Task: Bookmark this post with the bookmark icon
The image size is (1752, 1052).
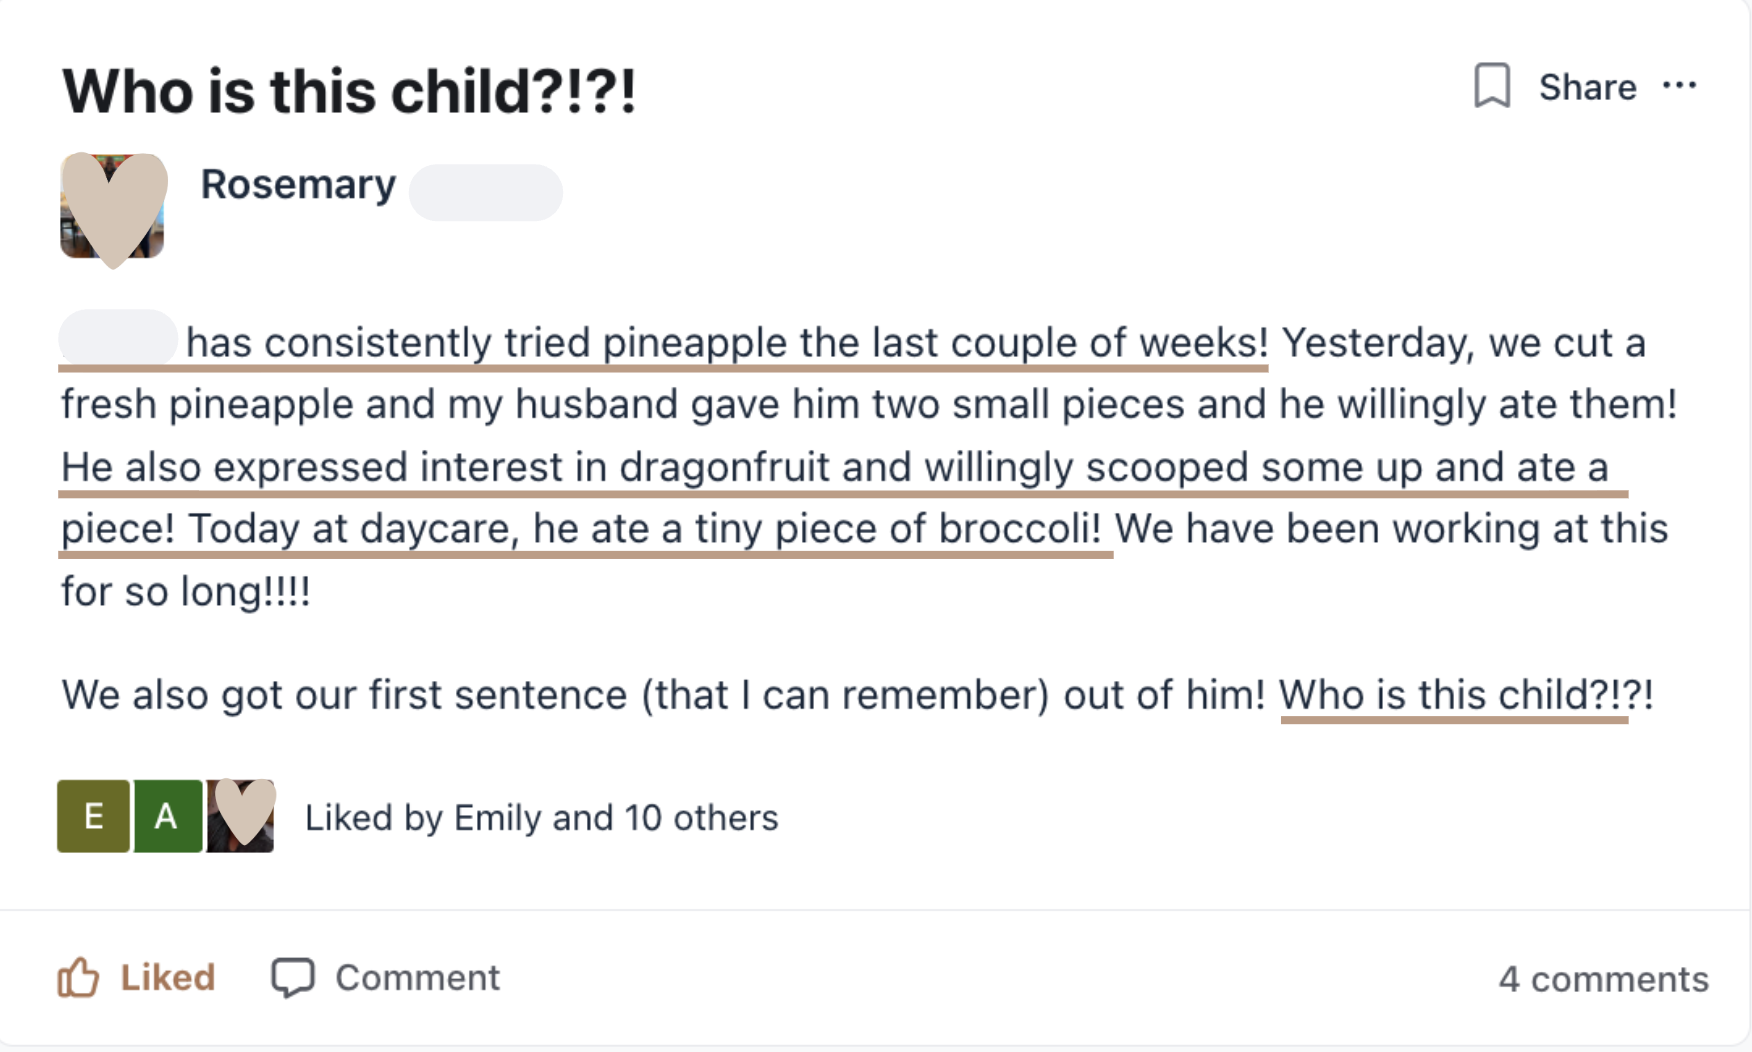Action: point(1491,86)
